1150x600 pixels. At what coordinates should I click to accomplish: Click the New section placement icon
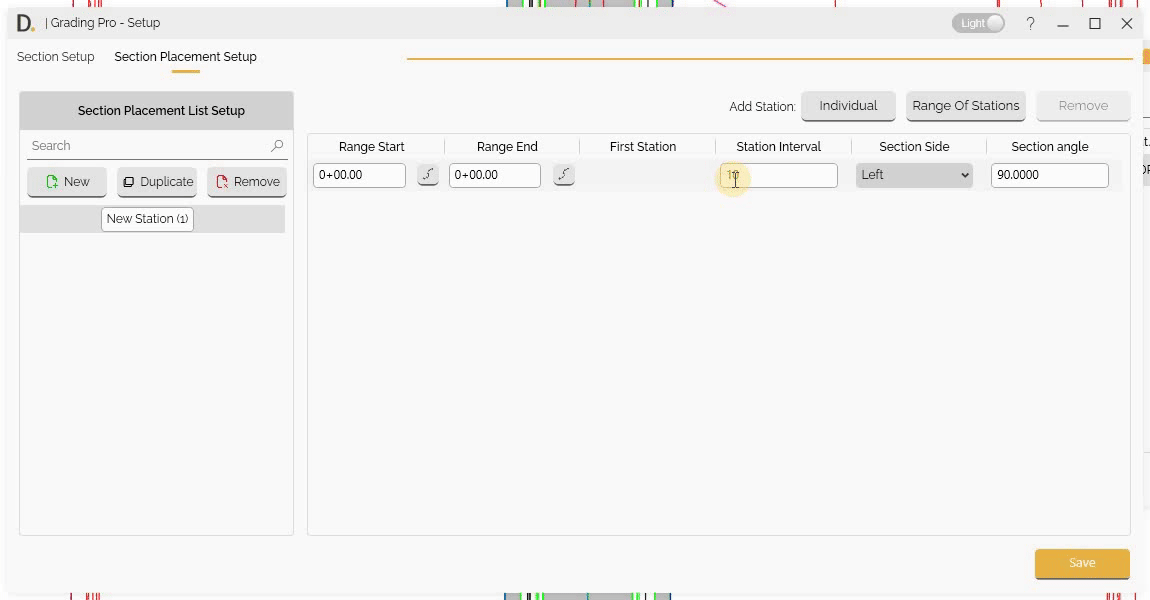point(53,181)
